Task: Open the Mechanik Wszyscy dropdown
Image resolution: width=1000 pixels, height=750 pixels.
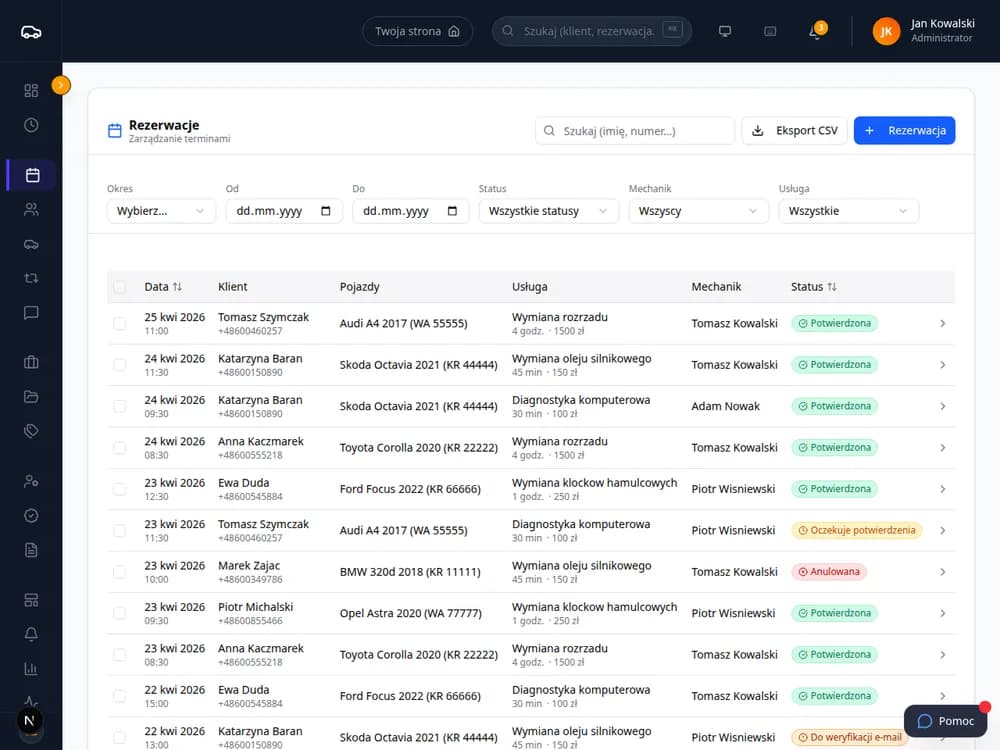Action: [x=698, y=211]
